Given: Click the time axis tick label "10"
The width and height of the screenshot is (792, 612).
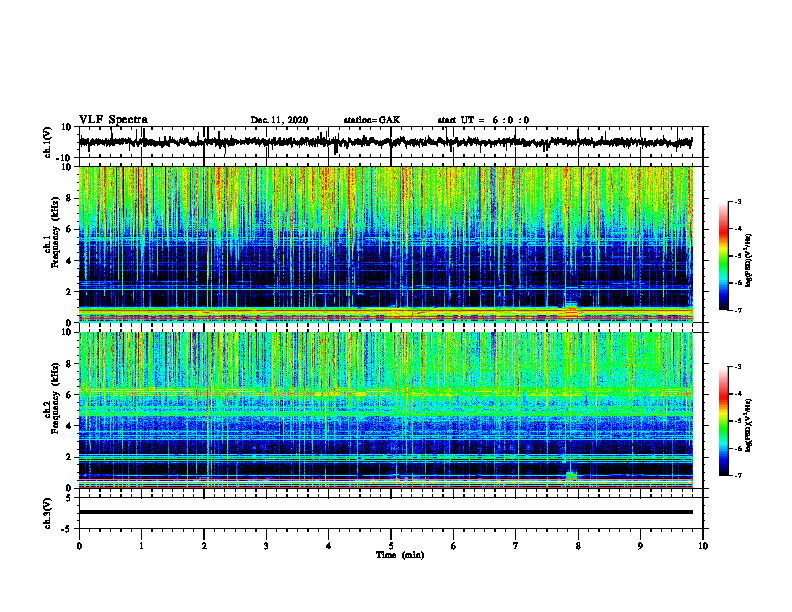Looking at the screenshot, I should pos(703,546).
